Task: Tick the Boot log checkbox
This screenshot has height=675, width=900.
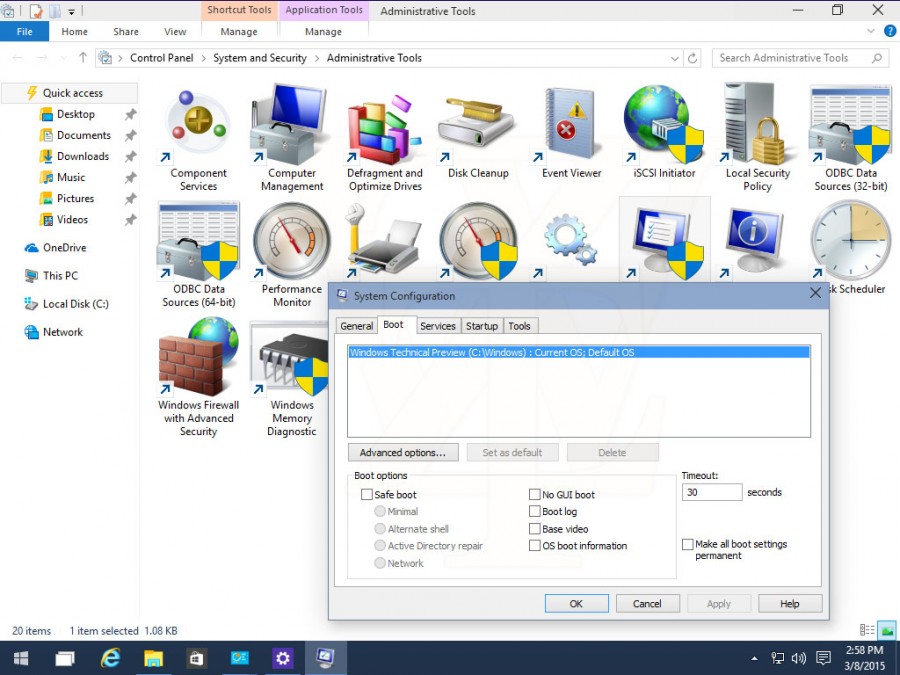Action: point(534,511)
